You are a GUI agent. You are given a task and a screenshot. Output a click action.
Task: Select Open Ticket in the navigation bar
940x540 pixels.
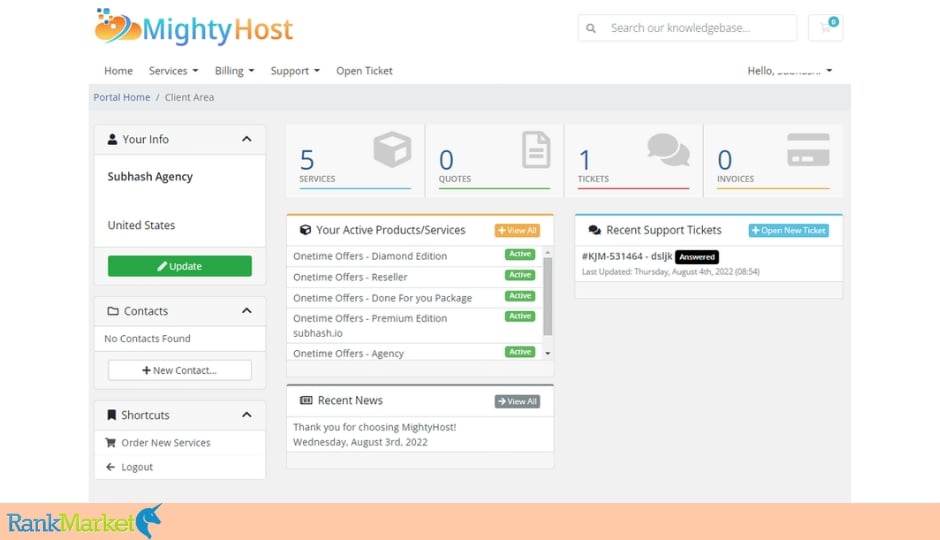click(364, 71)
